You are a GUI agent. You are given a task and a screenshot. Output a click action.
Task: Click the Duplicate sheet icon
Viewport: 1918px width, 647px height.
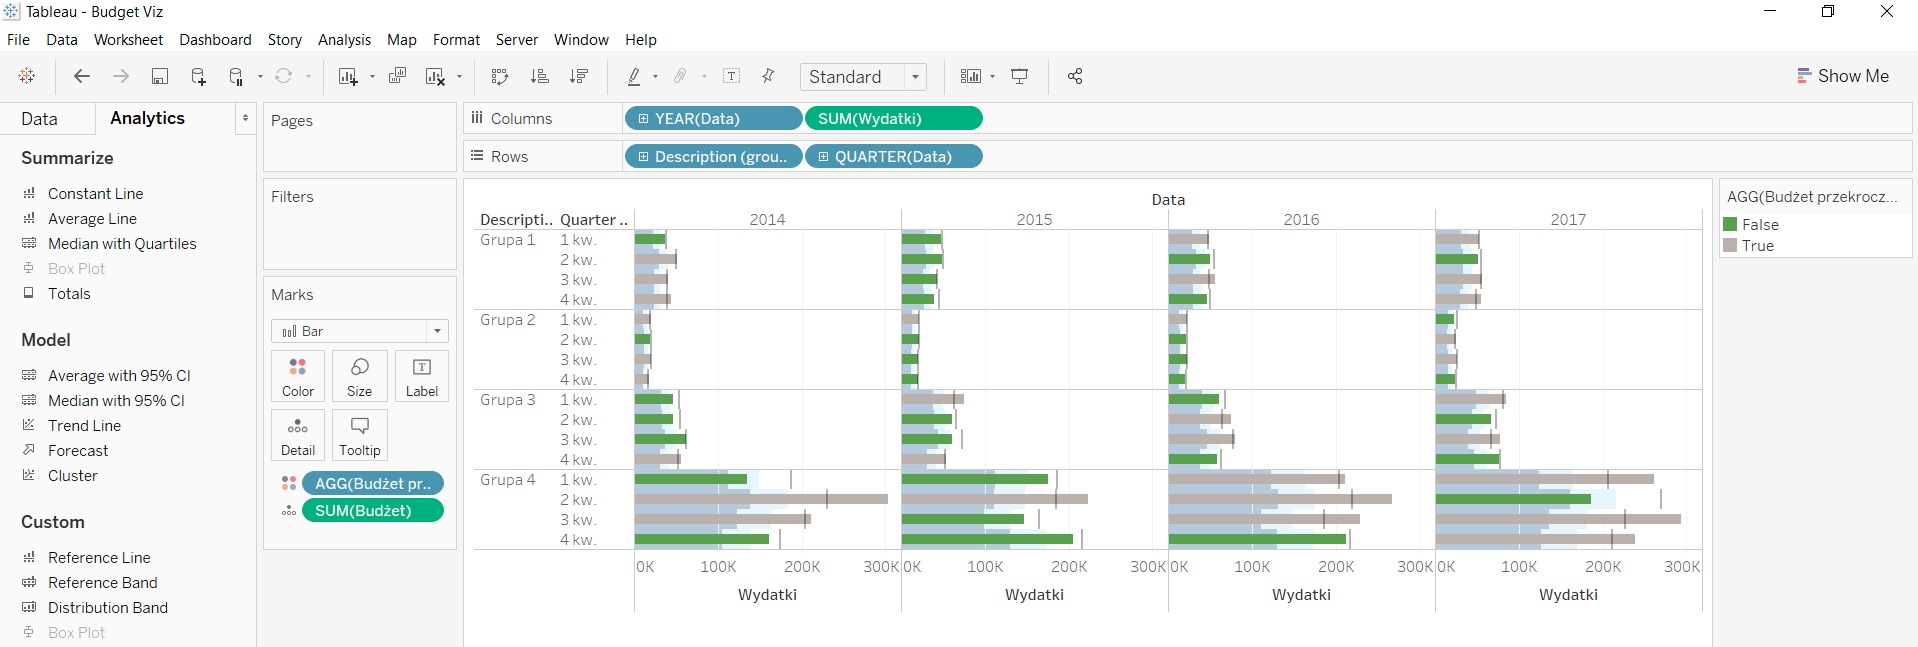click(397, 77)
